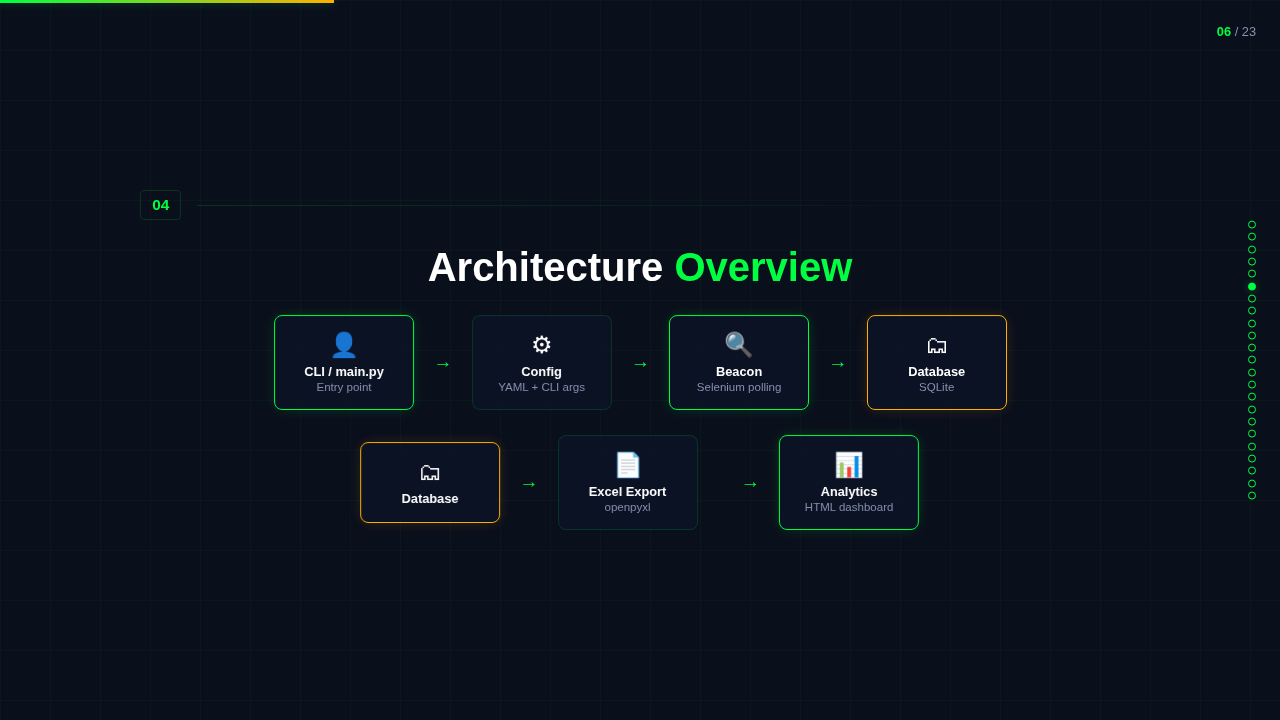Click the folder icon in Database SQLite card
The height and width of the screenshot is (720, 1280).
[937, 345]
